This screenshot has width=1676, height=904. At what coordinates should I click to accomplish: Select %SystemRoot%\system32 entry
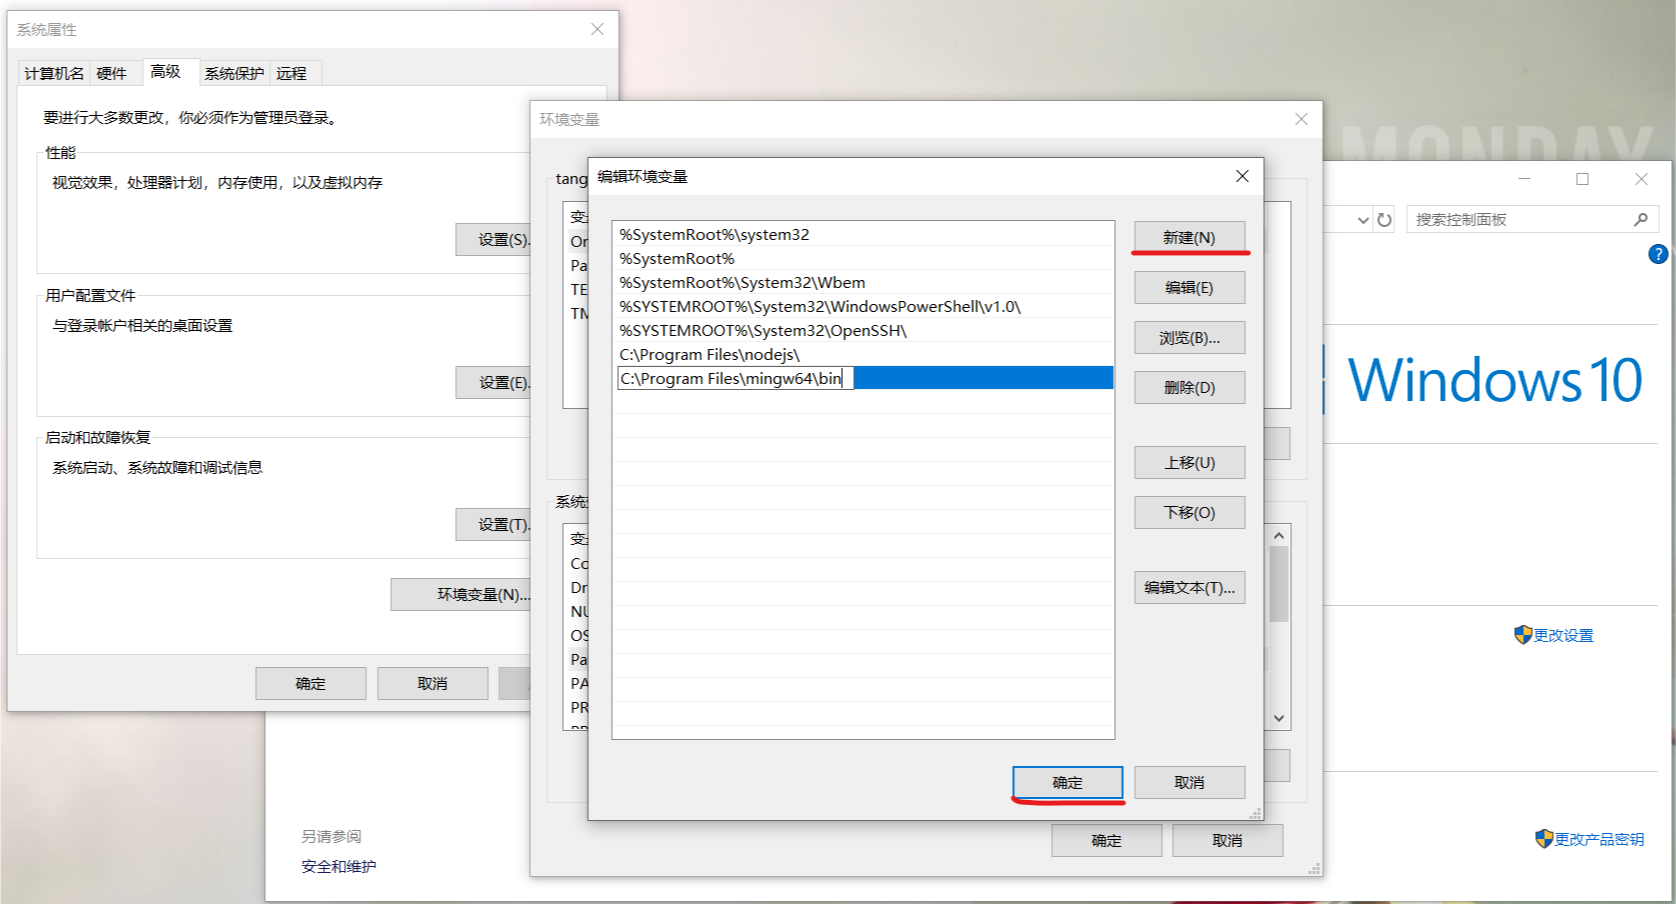pyautogui.click(x=863, y=234)
